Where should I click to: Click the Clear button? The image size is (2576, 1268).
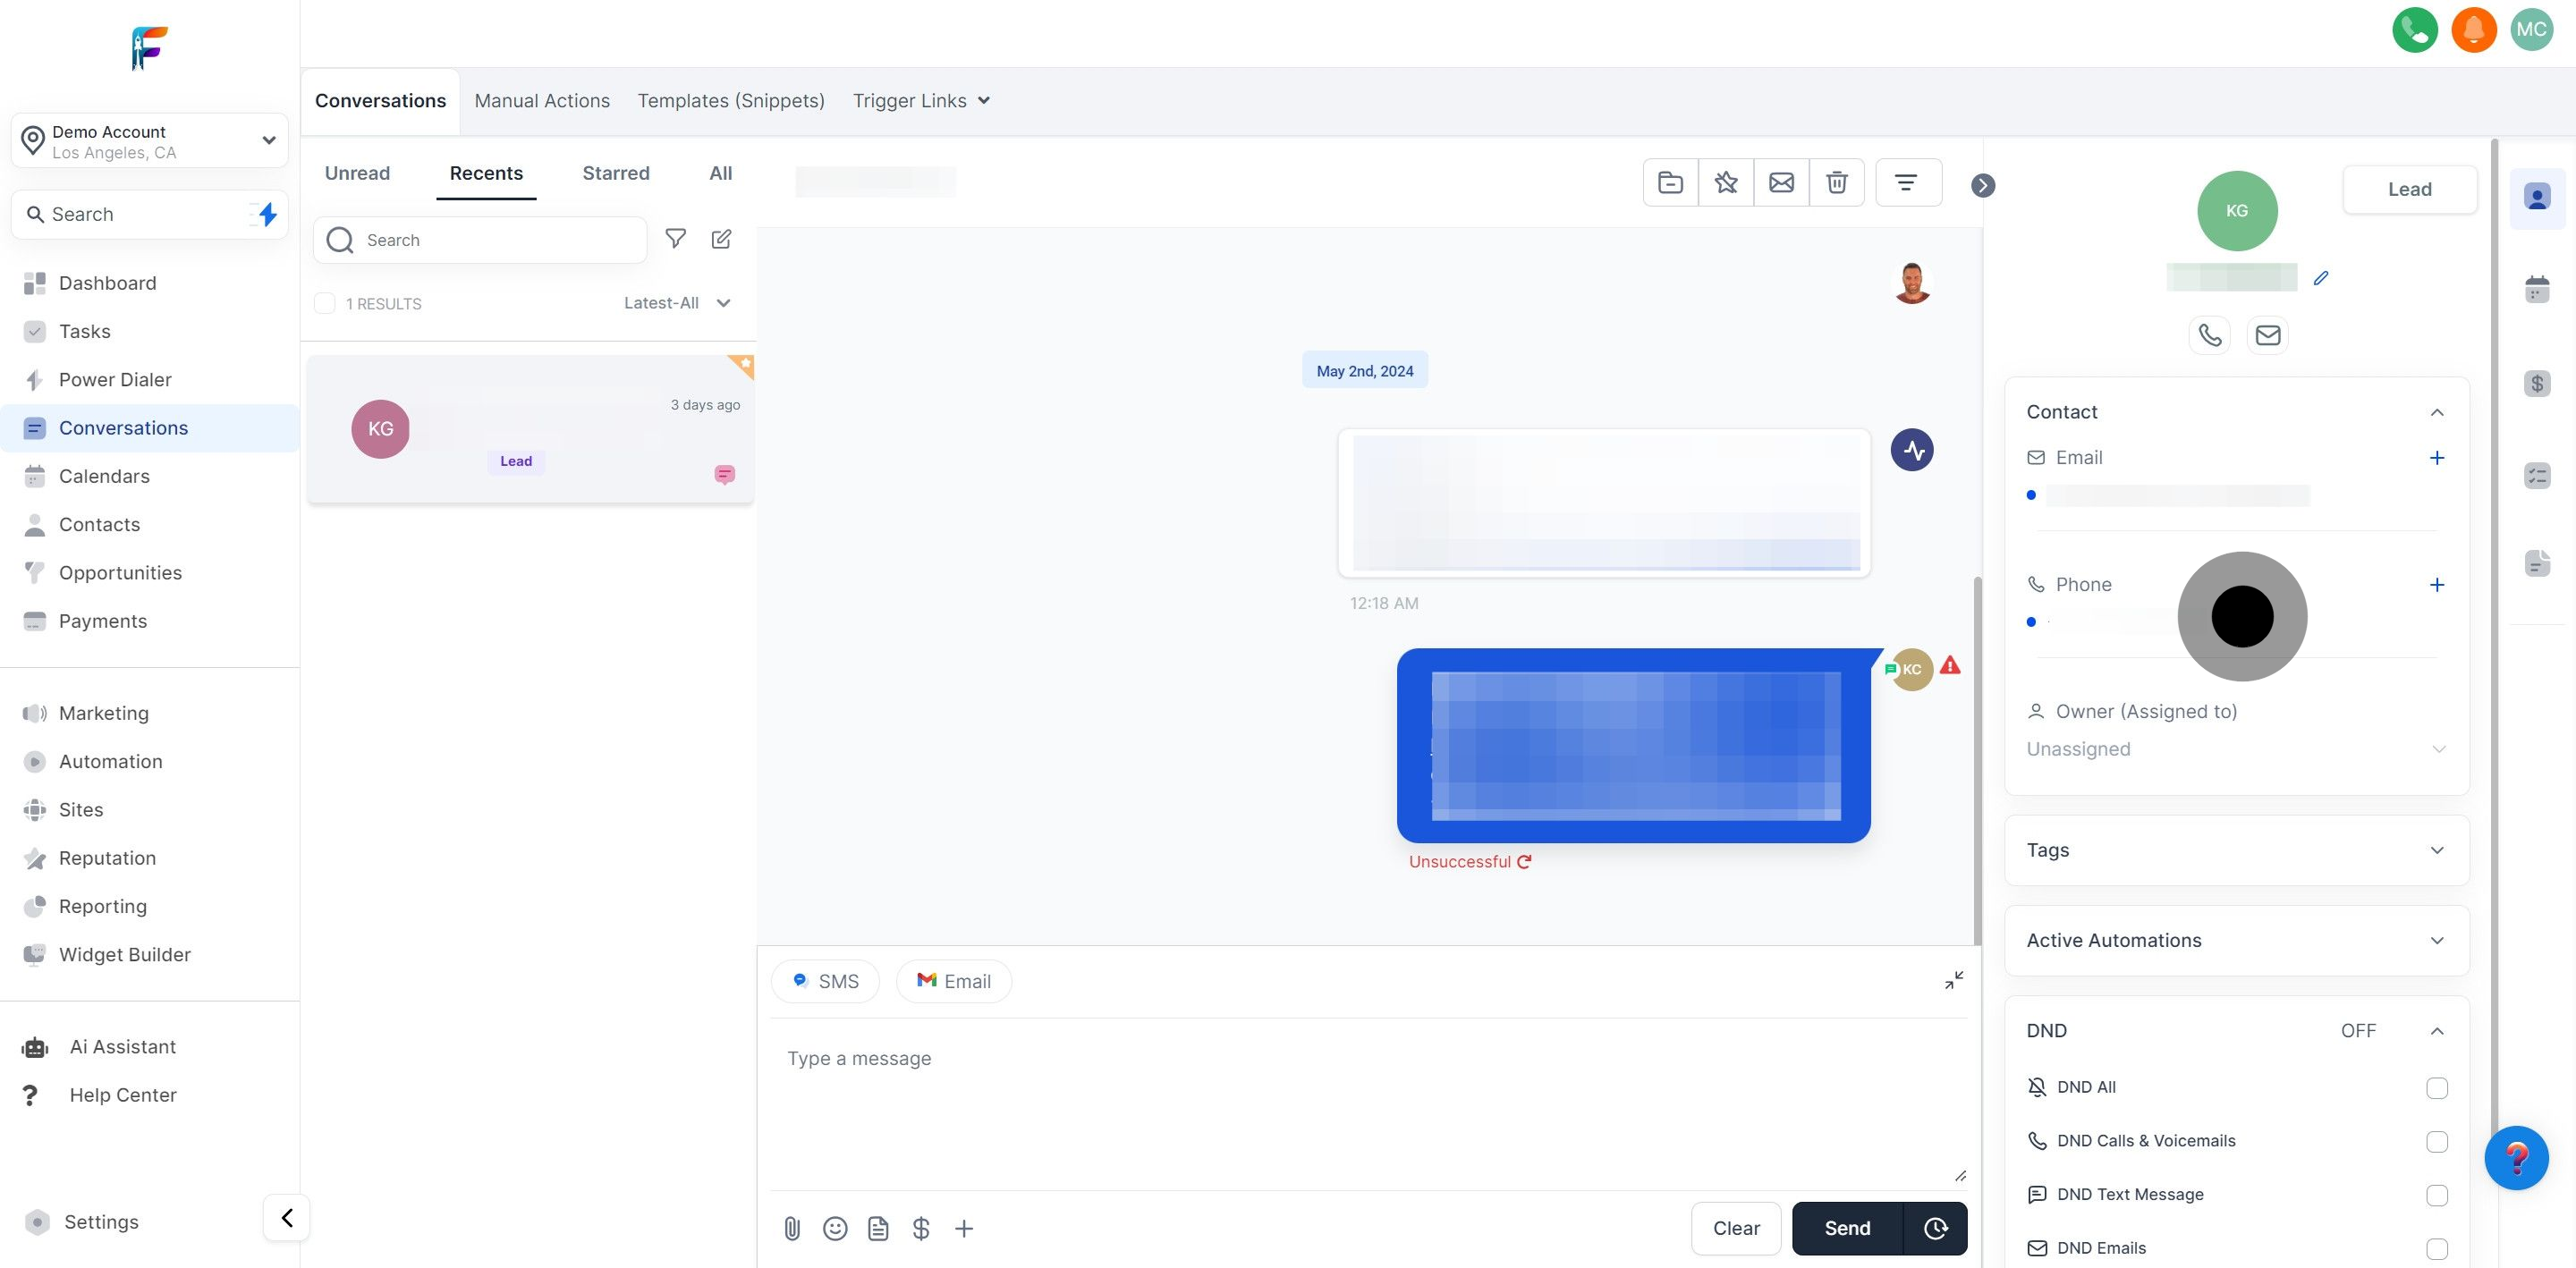tap(1735, 1228)
